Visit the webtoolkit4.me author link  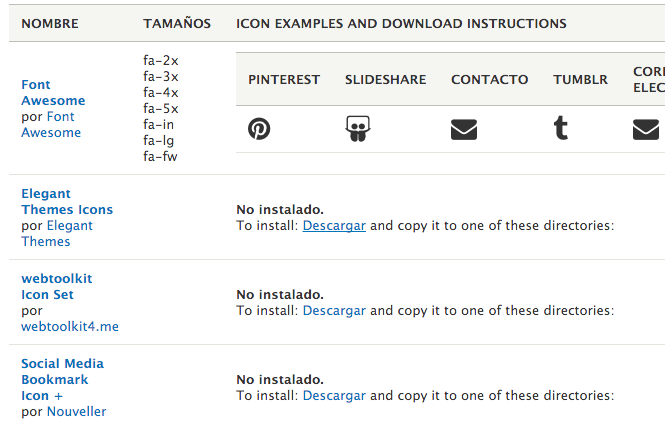[70, 326]
